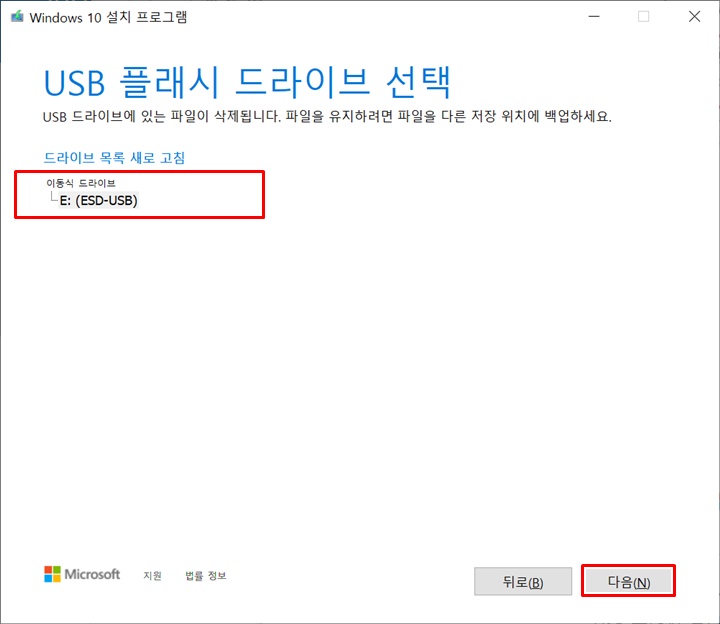Image resolution: width=720 pixels, height=624 pixels.
Task: Click the USB 플래시 드라이브 선택 heading
Action: pos(248,83)
